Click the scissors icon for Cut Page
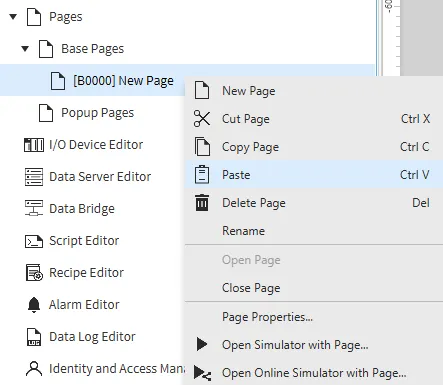 [202, 119]
